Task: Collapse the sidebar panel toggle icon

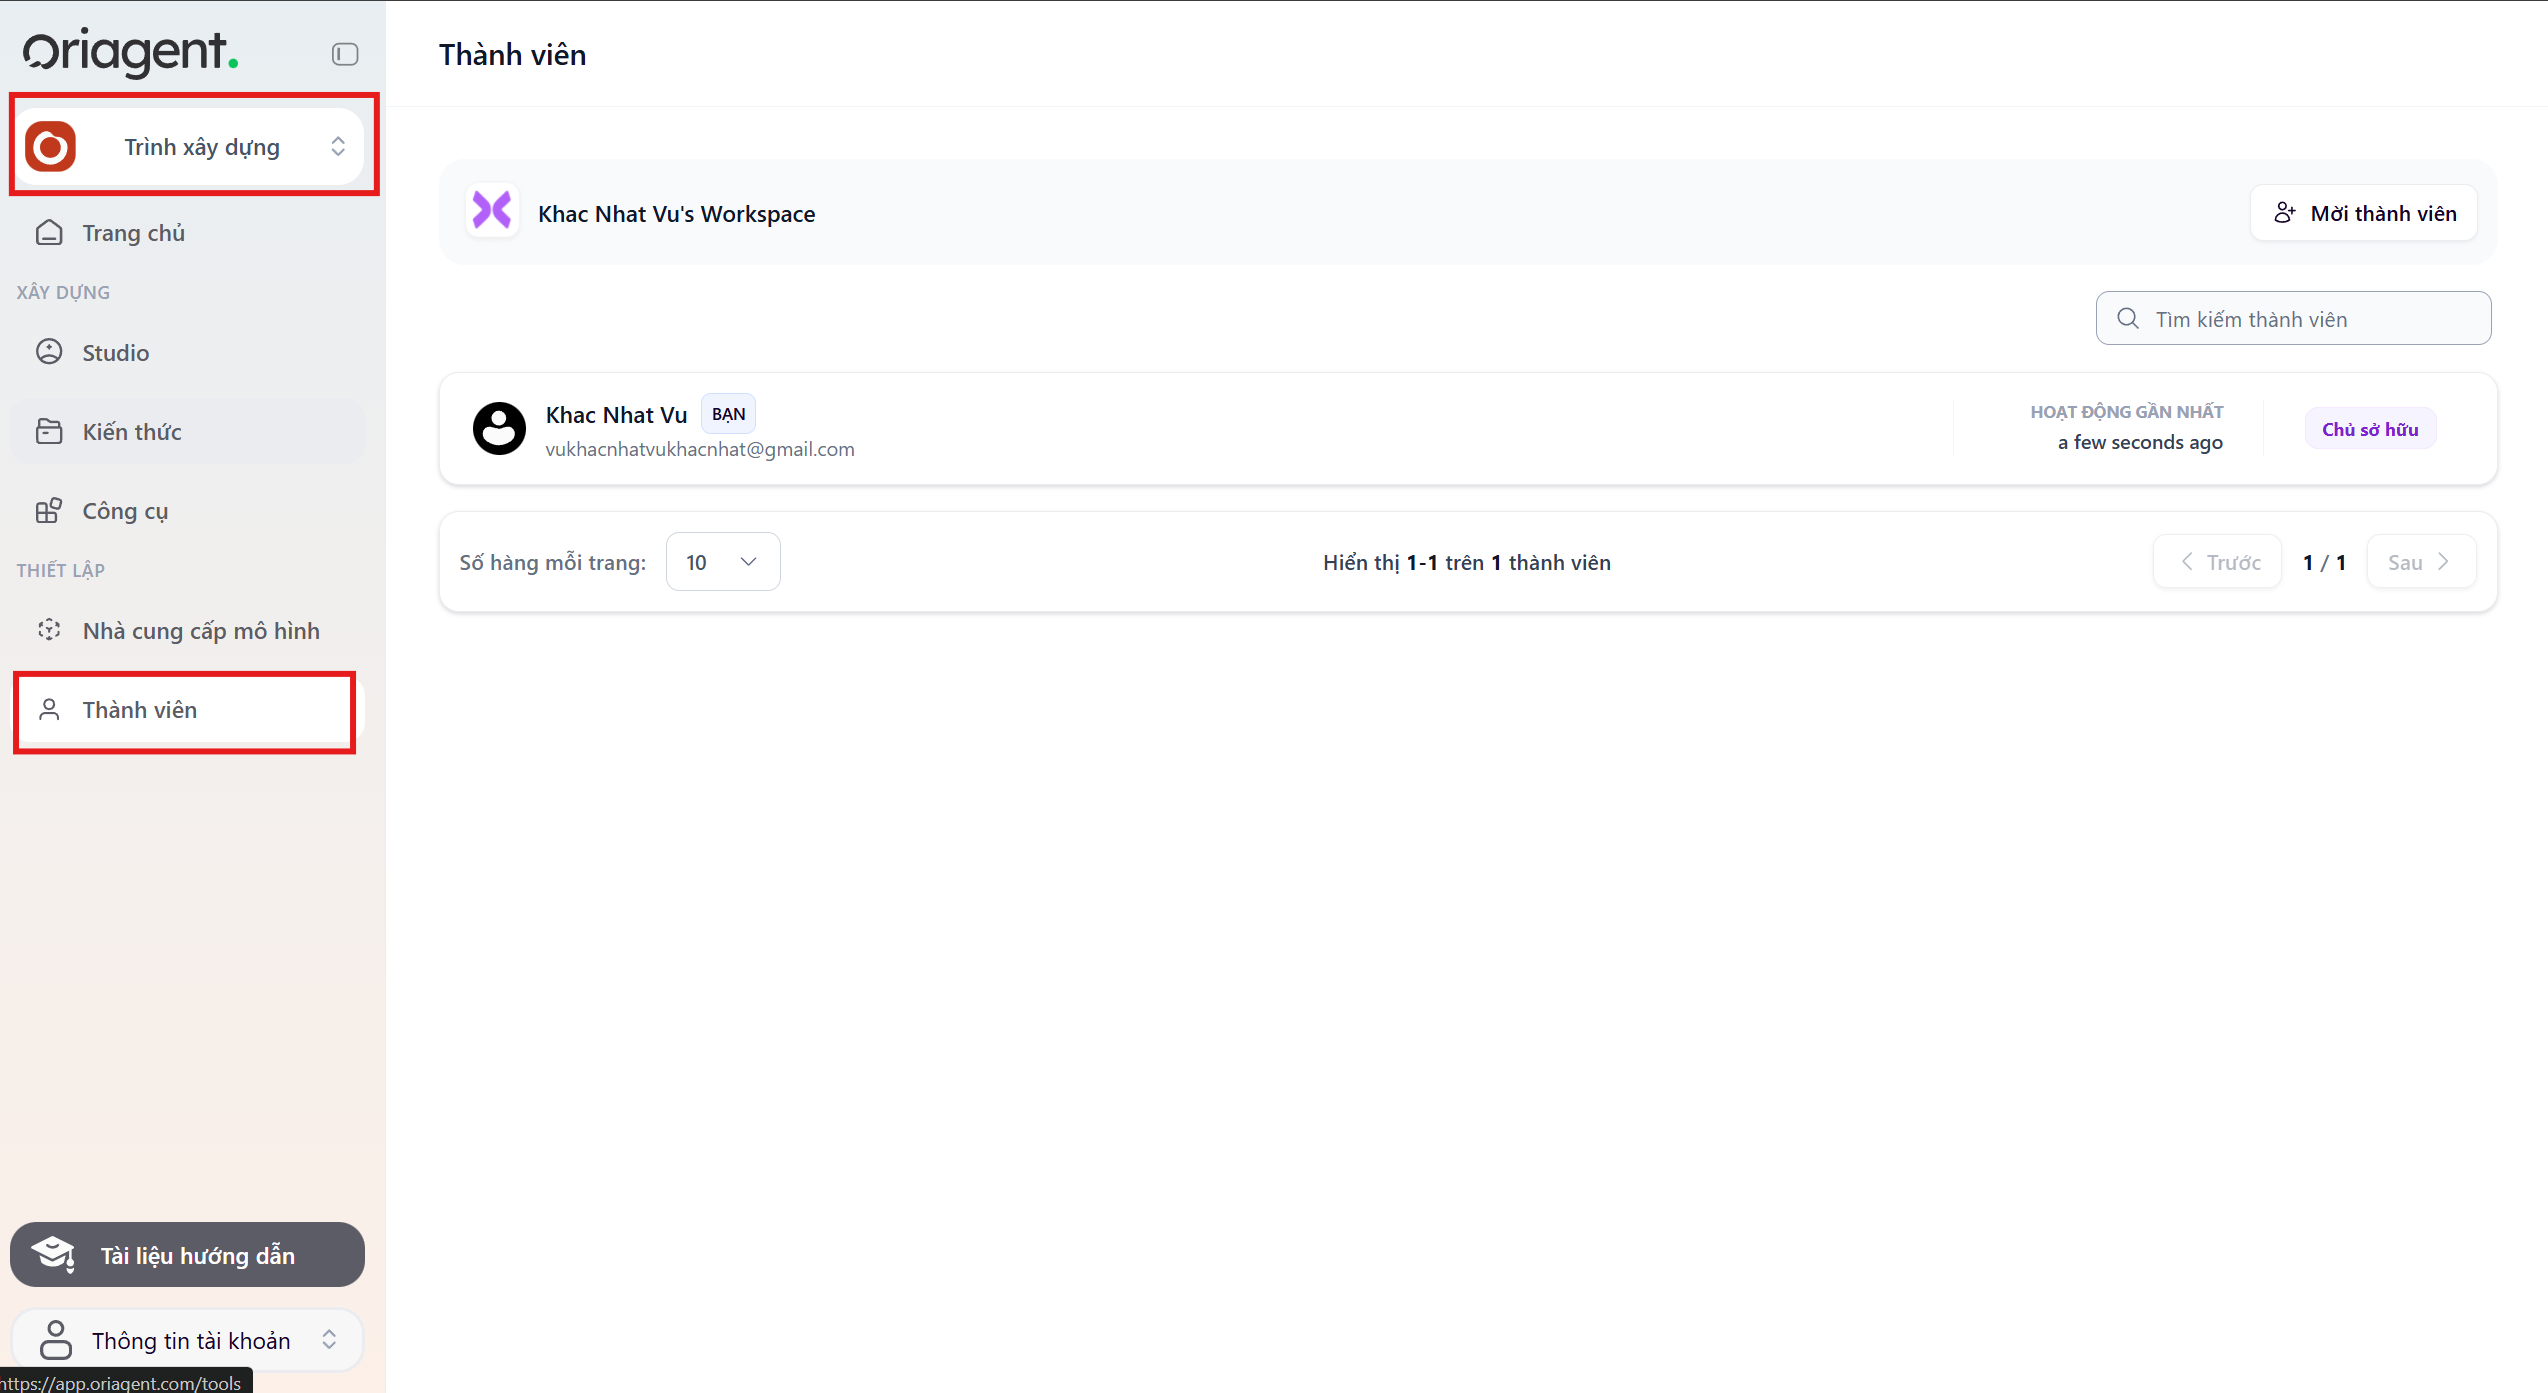Action: [x=345, y=54]
